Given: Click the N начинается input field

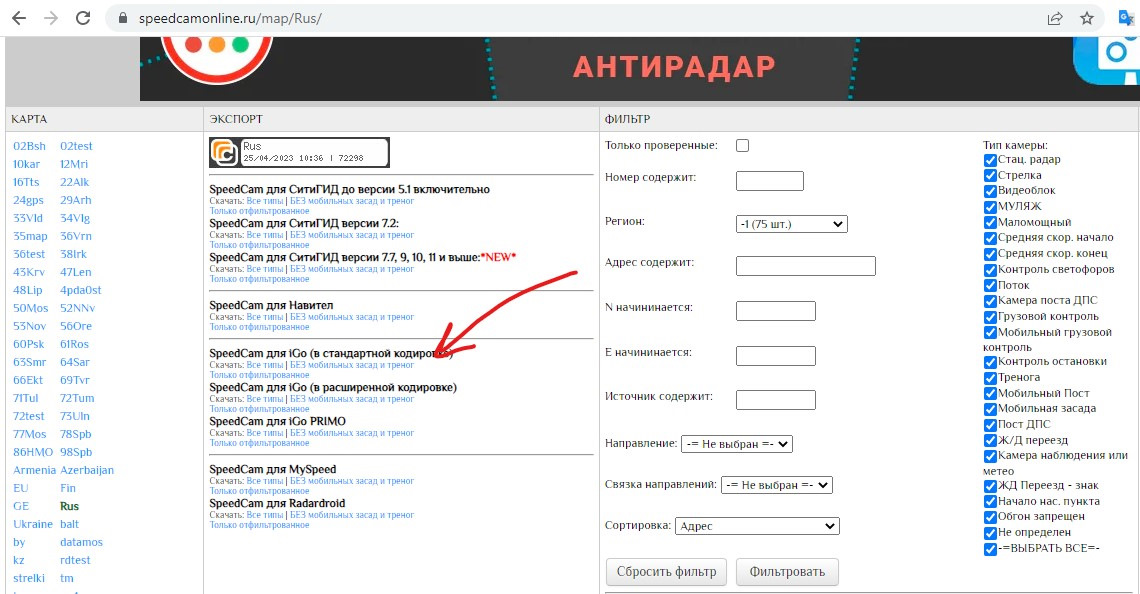Looking at the screenshot, I should click(x=776, y=311).
